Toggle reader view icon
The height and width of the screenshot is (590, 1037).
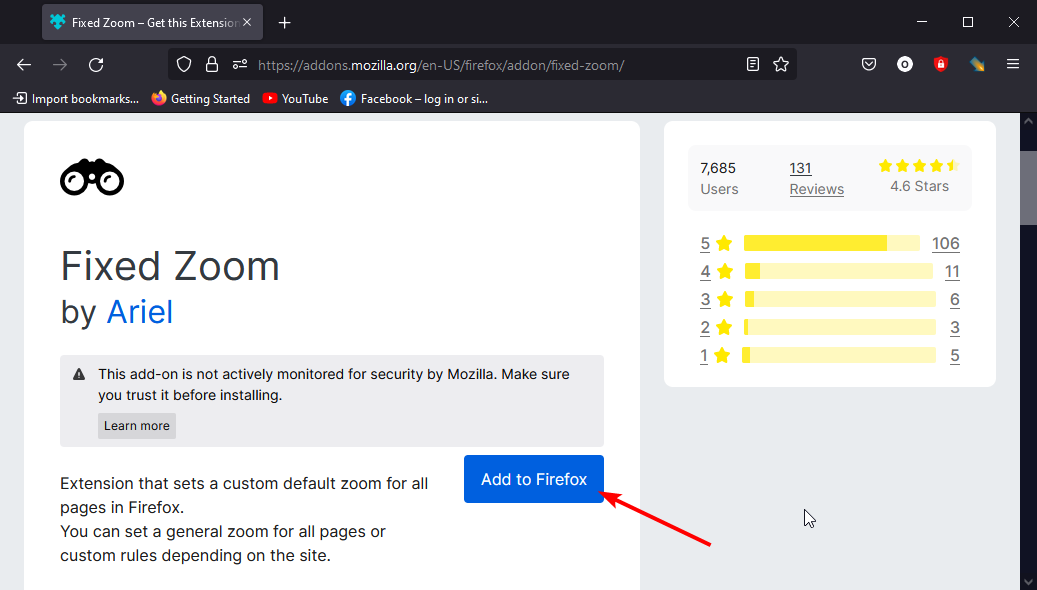tap(753, 64)
